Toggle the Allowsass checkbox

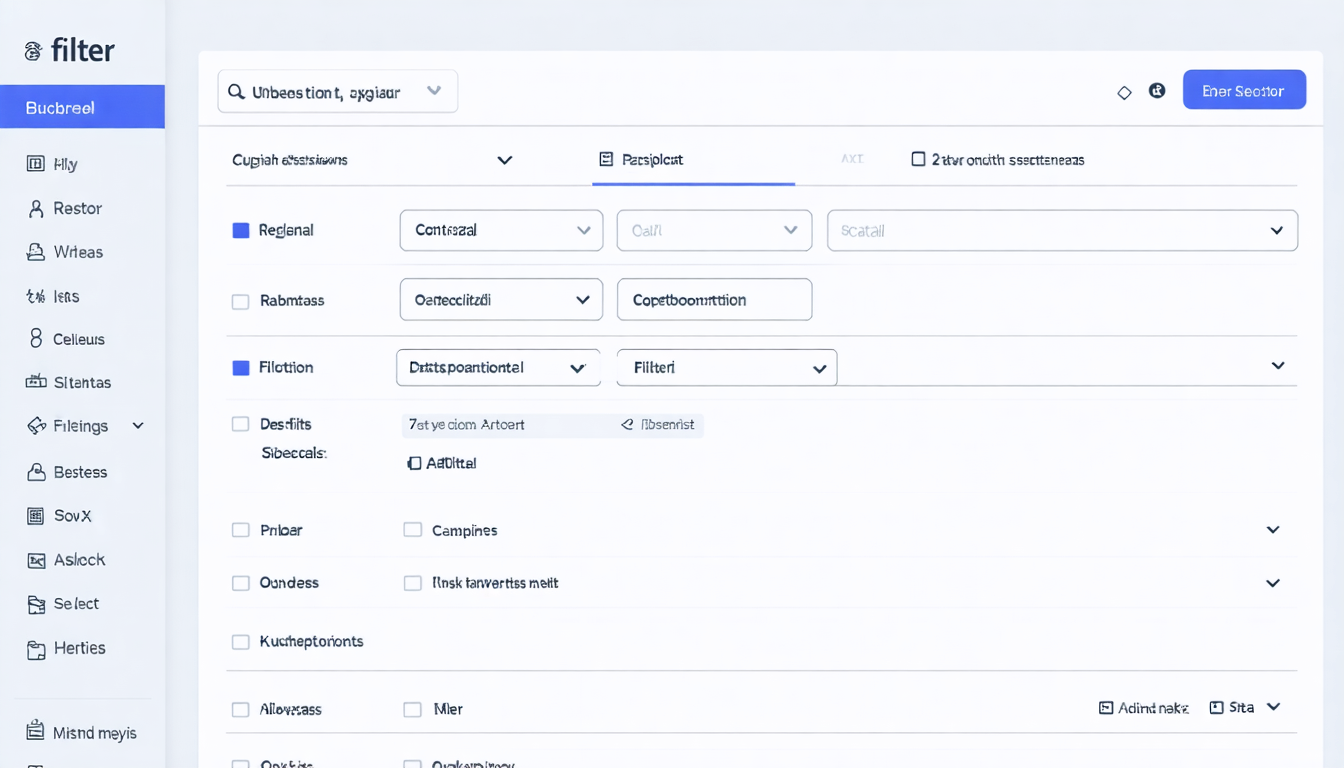240,710
